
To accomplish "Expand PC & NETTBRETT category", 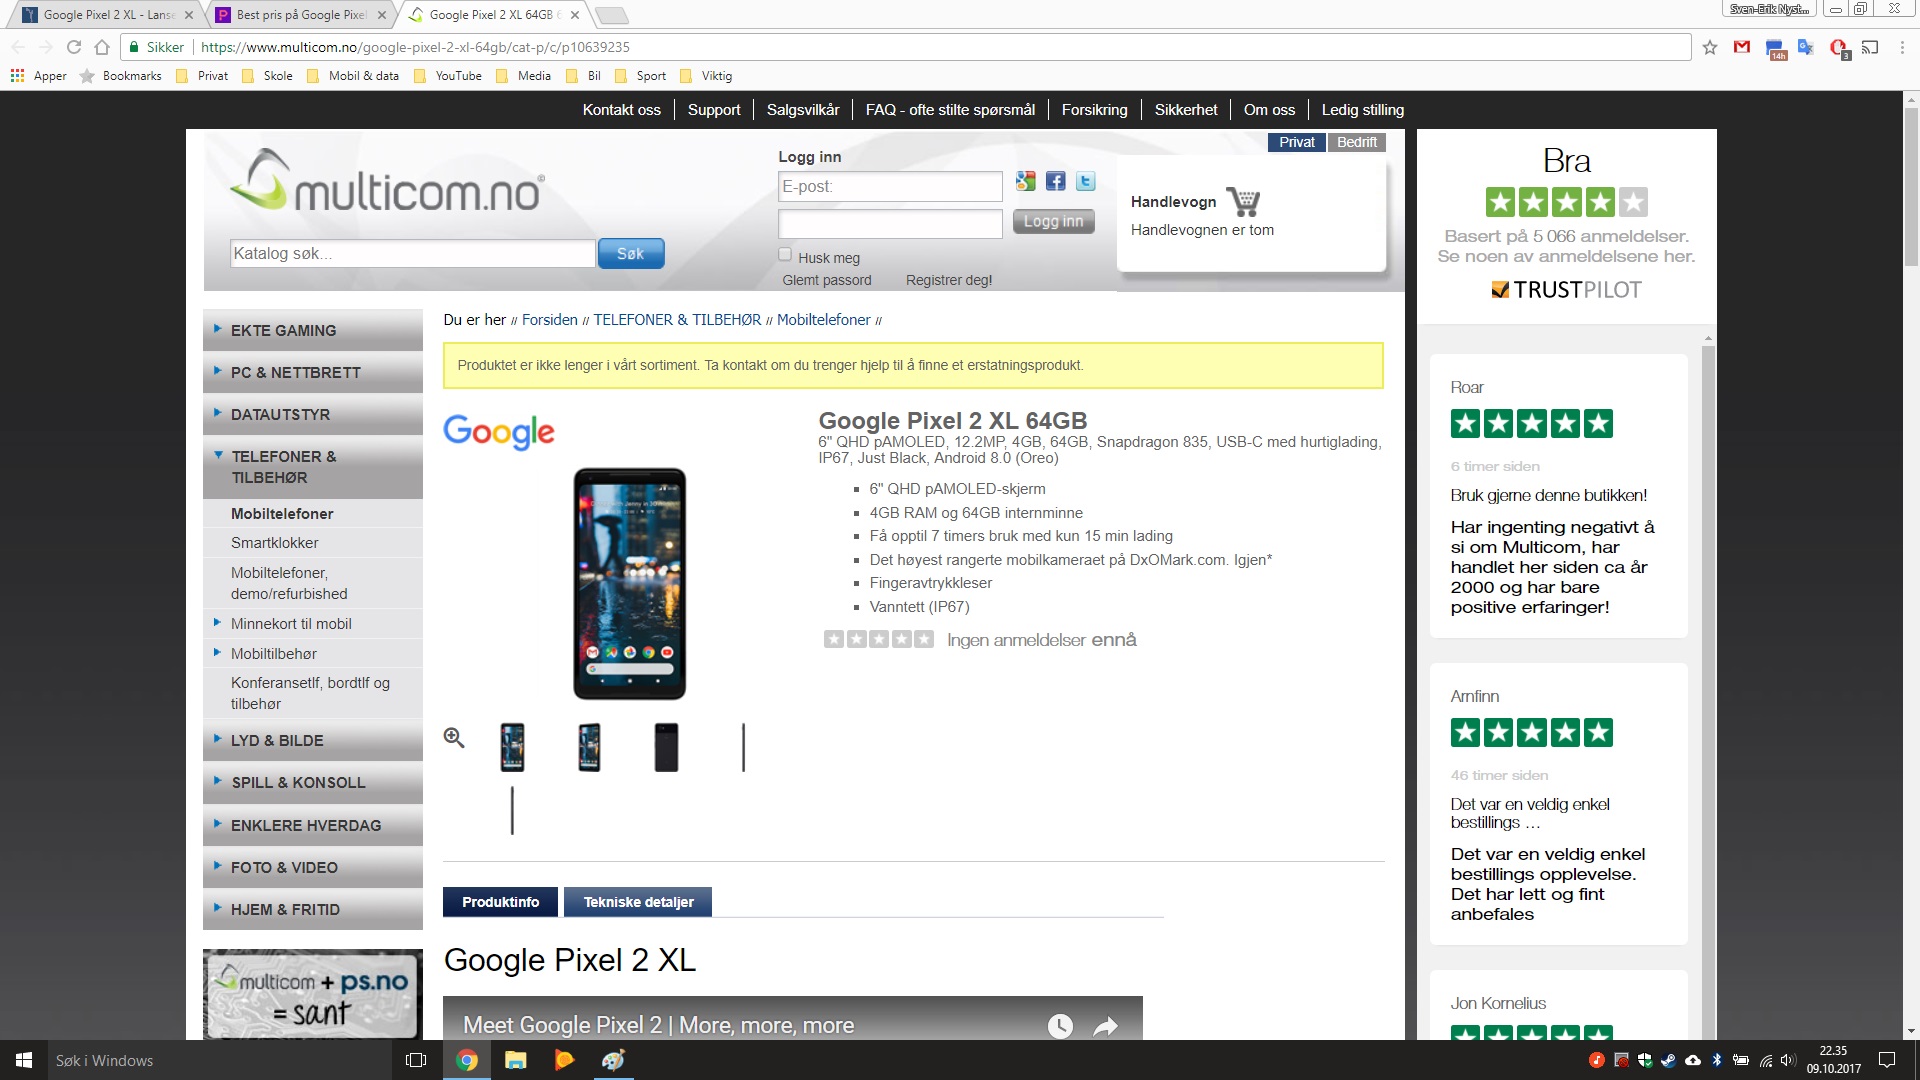I will coord(313,372).
